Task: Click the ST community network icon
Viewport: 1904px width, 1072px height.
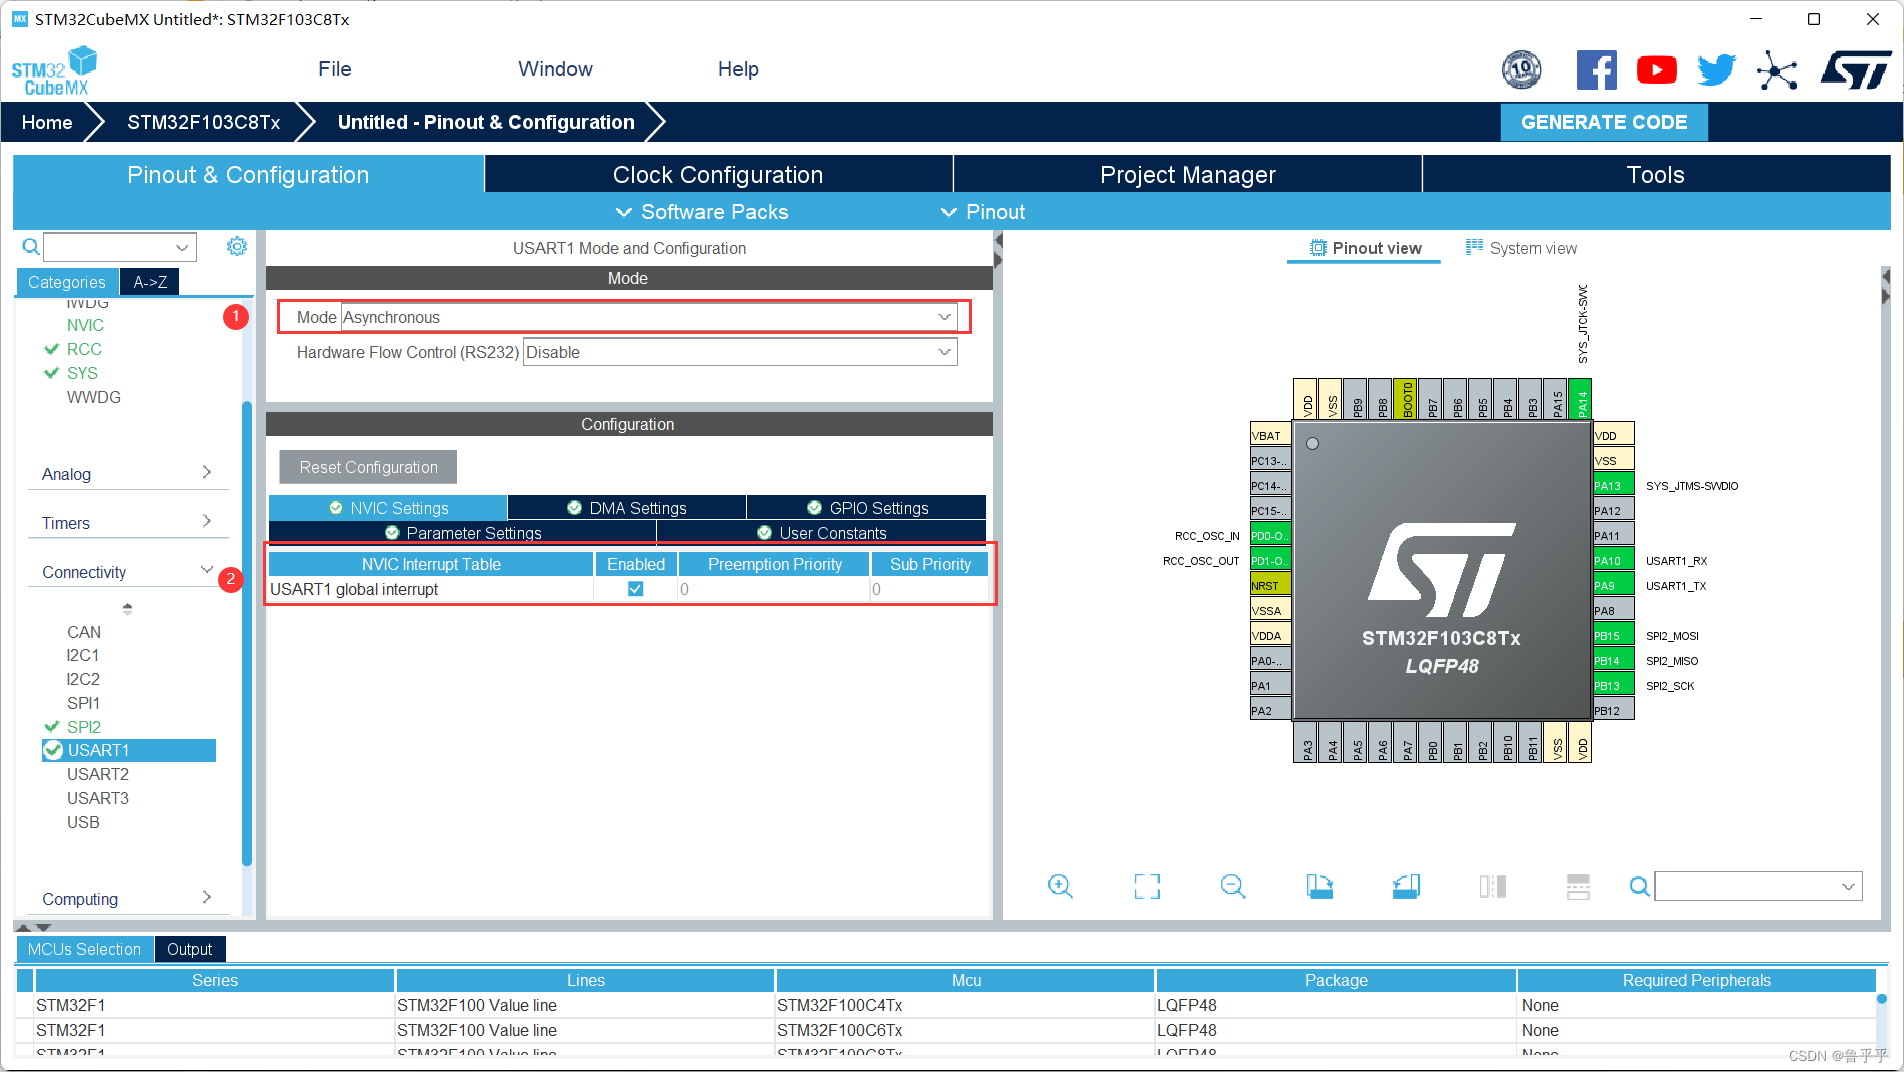Action: coord(1777,70)
